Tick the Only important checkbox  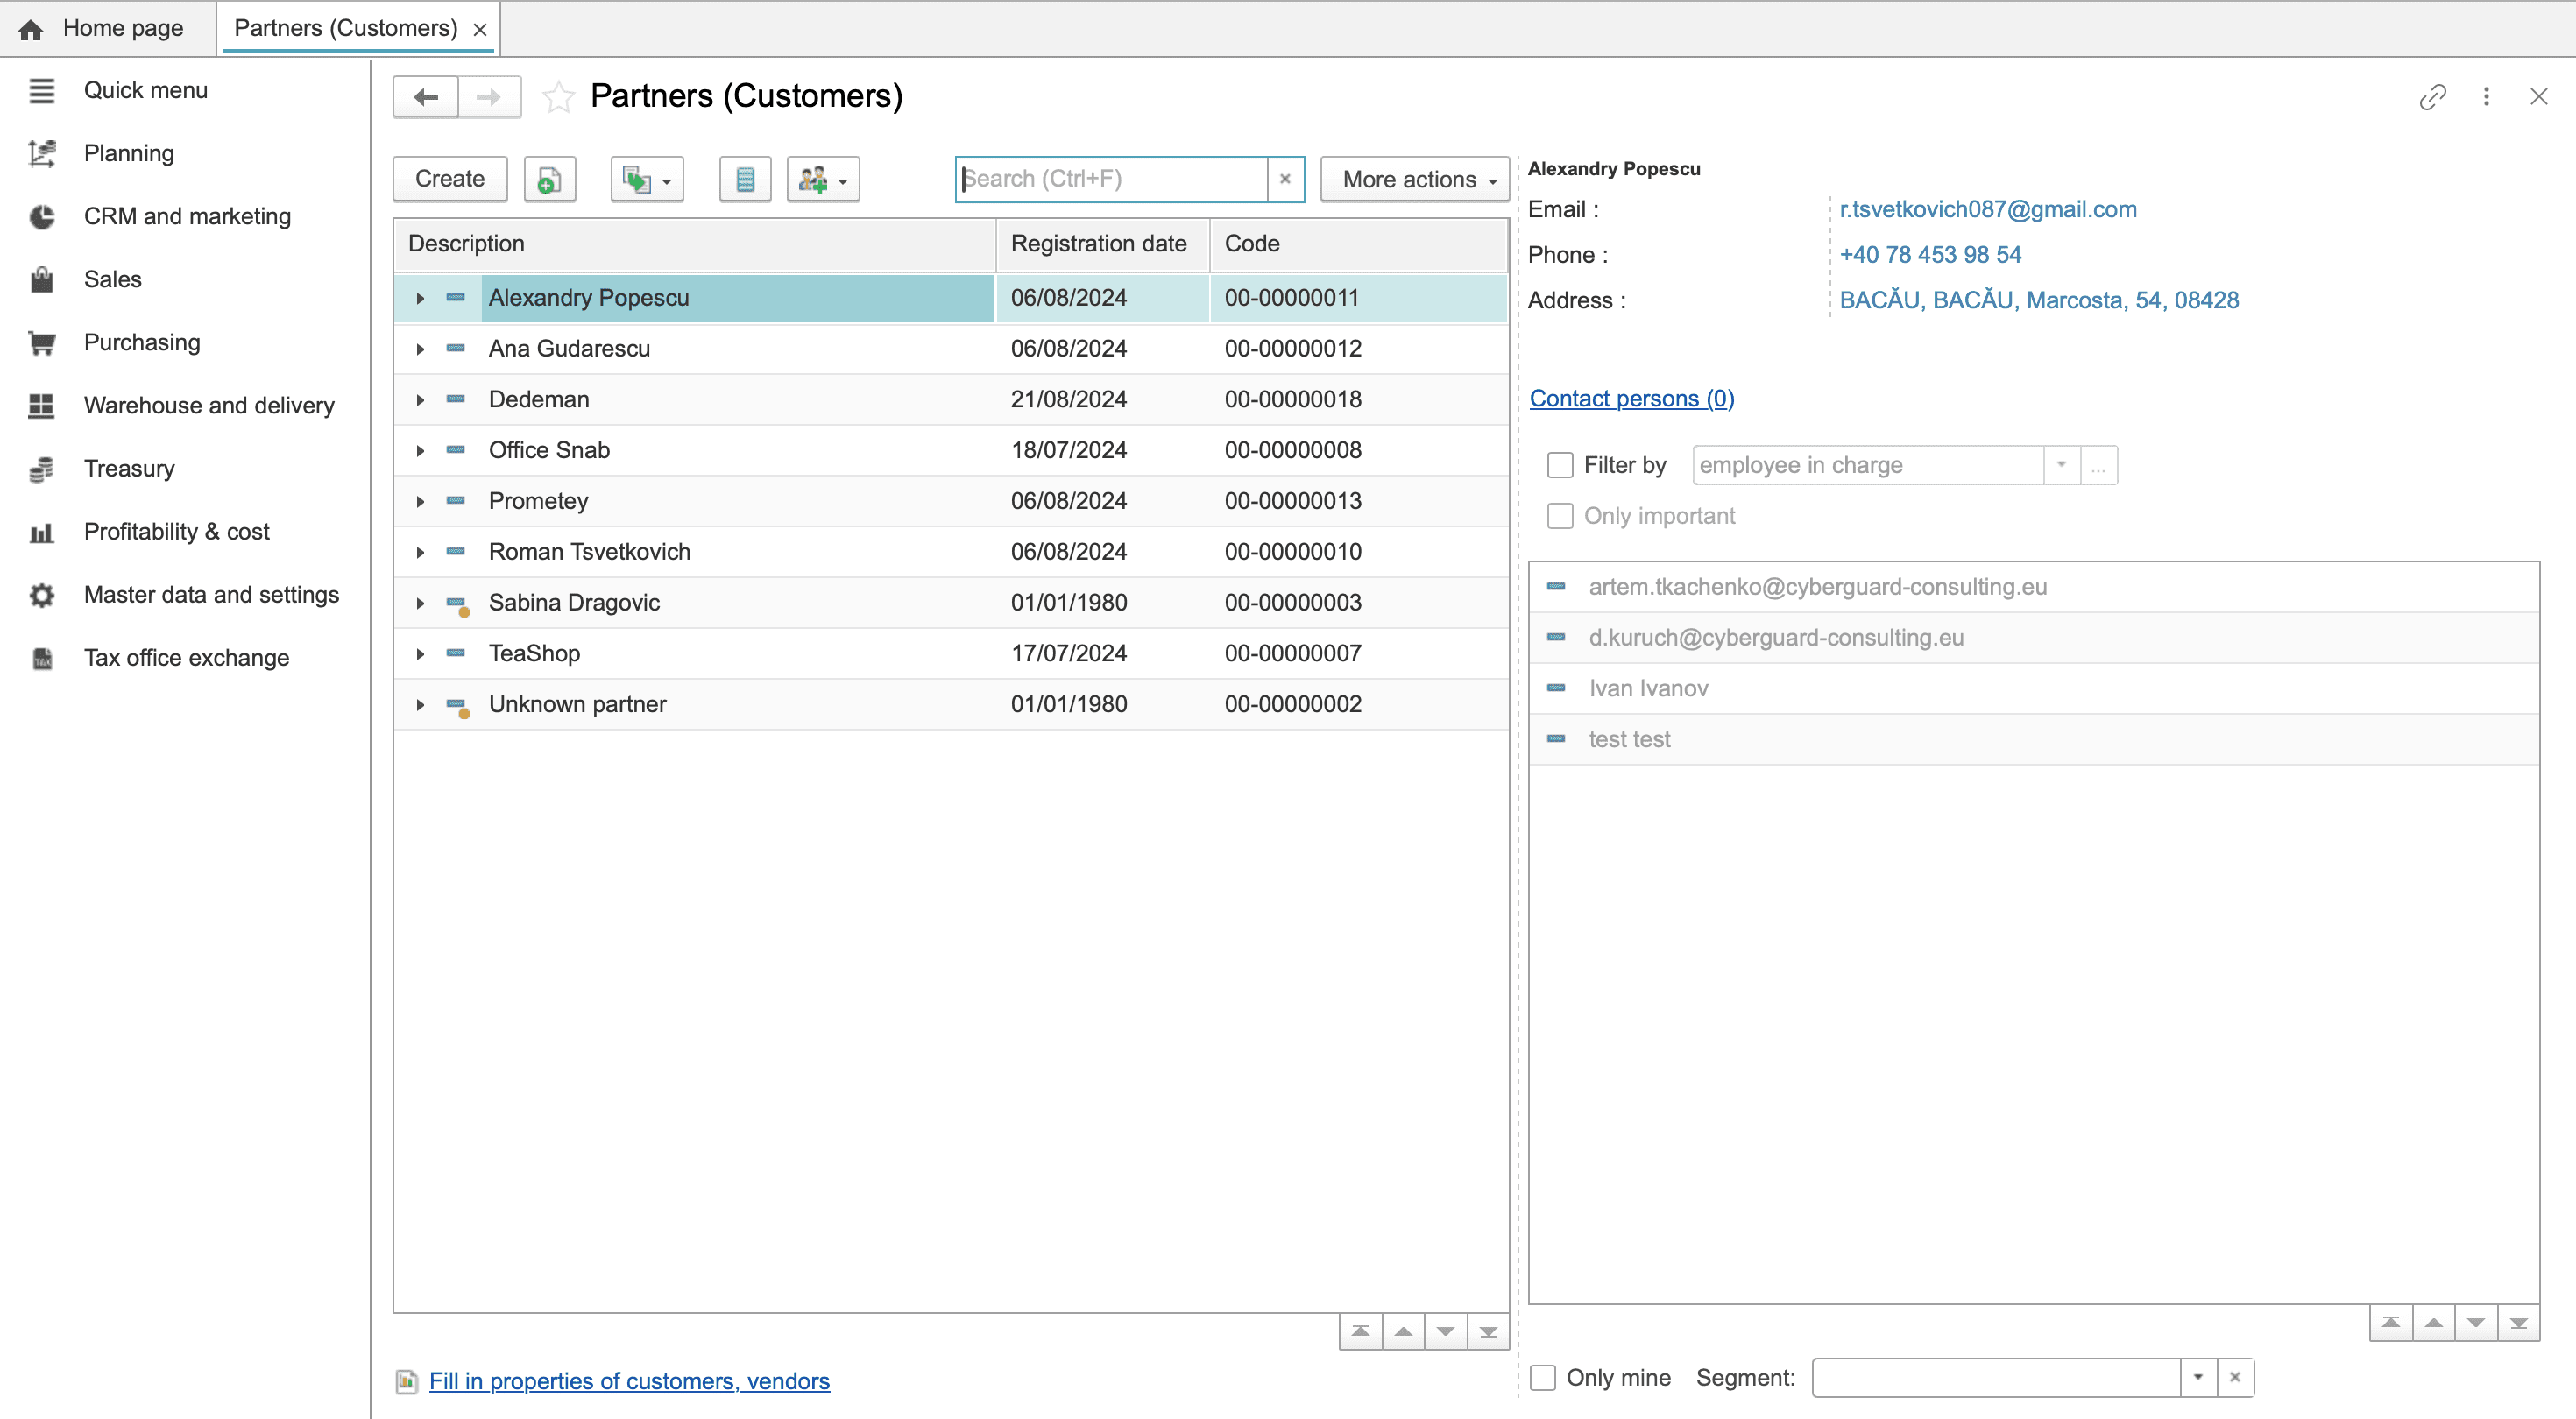[1560, 516]
